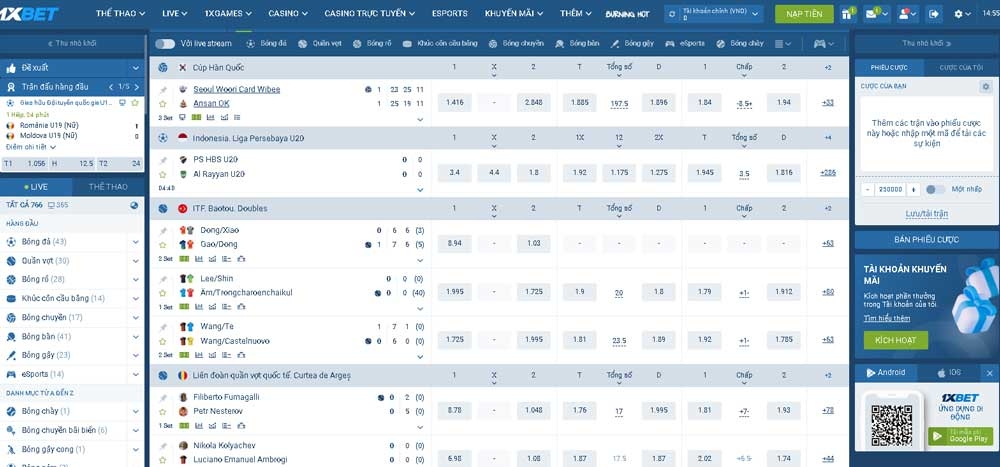
Task: Open the messages envelope icon
Action: pos(876,13)
